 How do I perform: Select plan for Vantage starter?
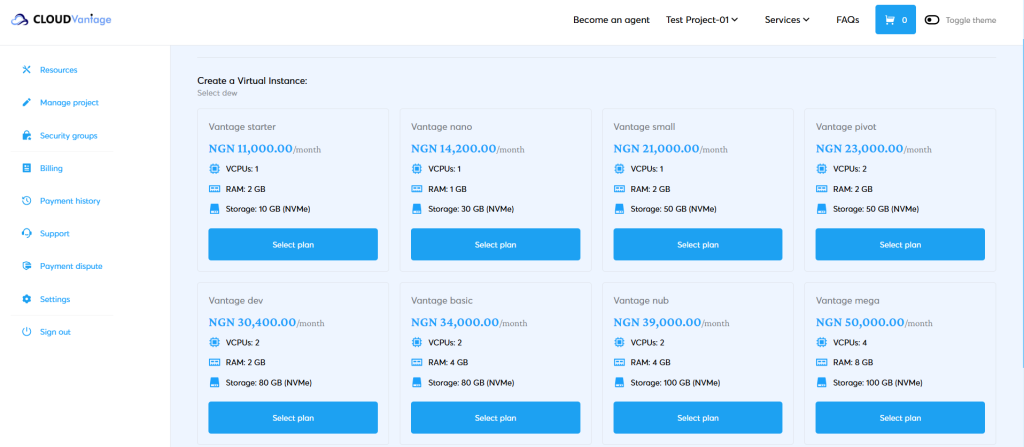pyautogui.click(x=293, y=244)
